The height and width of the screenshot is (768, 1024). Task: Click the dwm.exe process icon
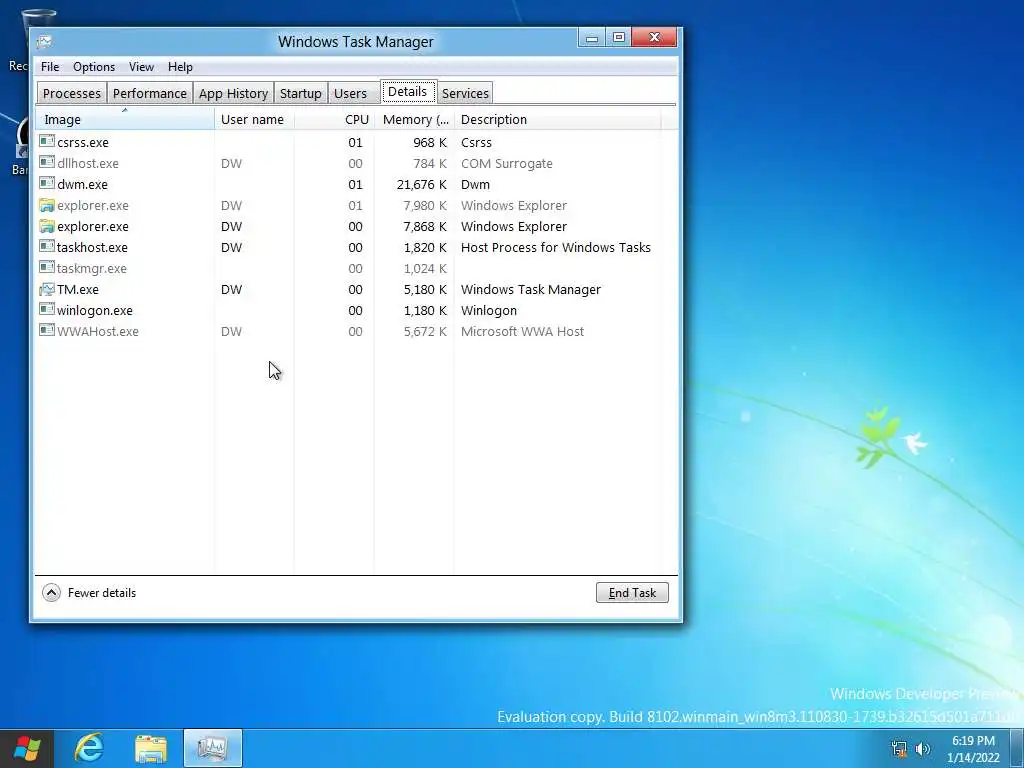(47, 183)
